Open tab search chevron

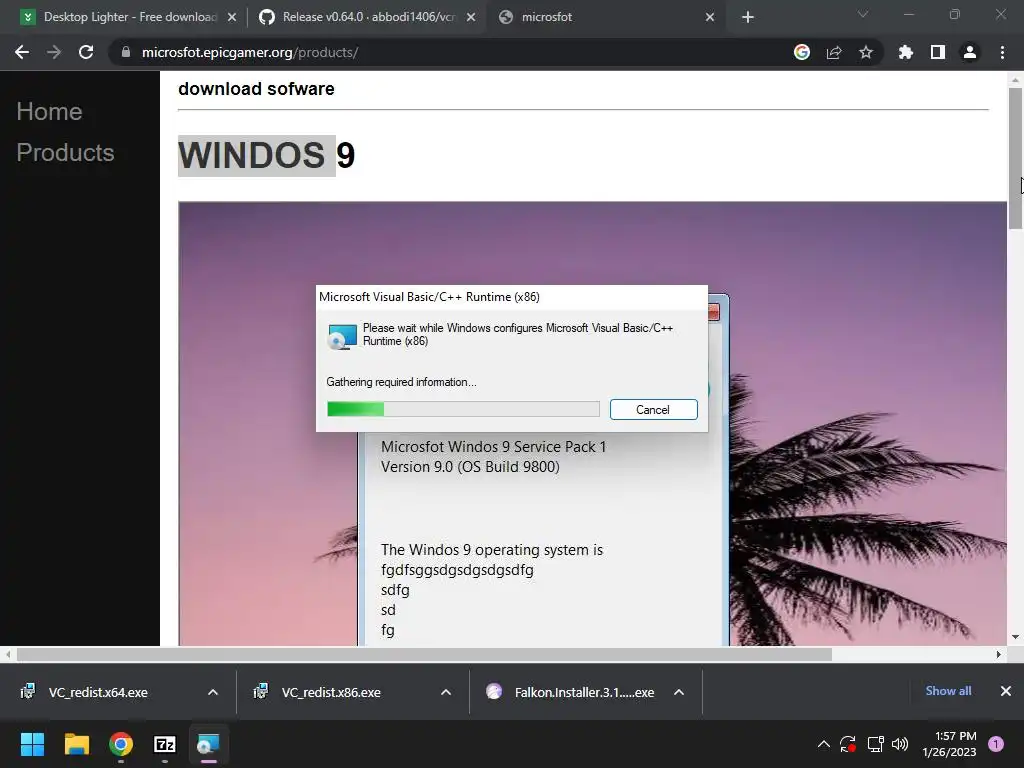(863, 14)
